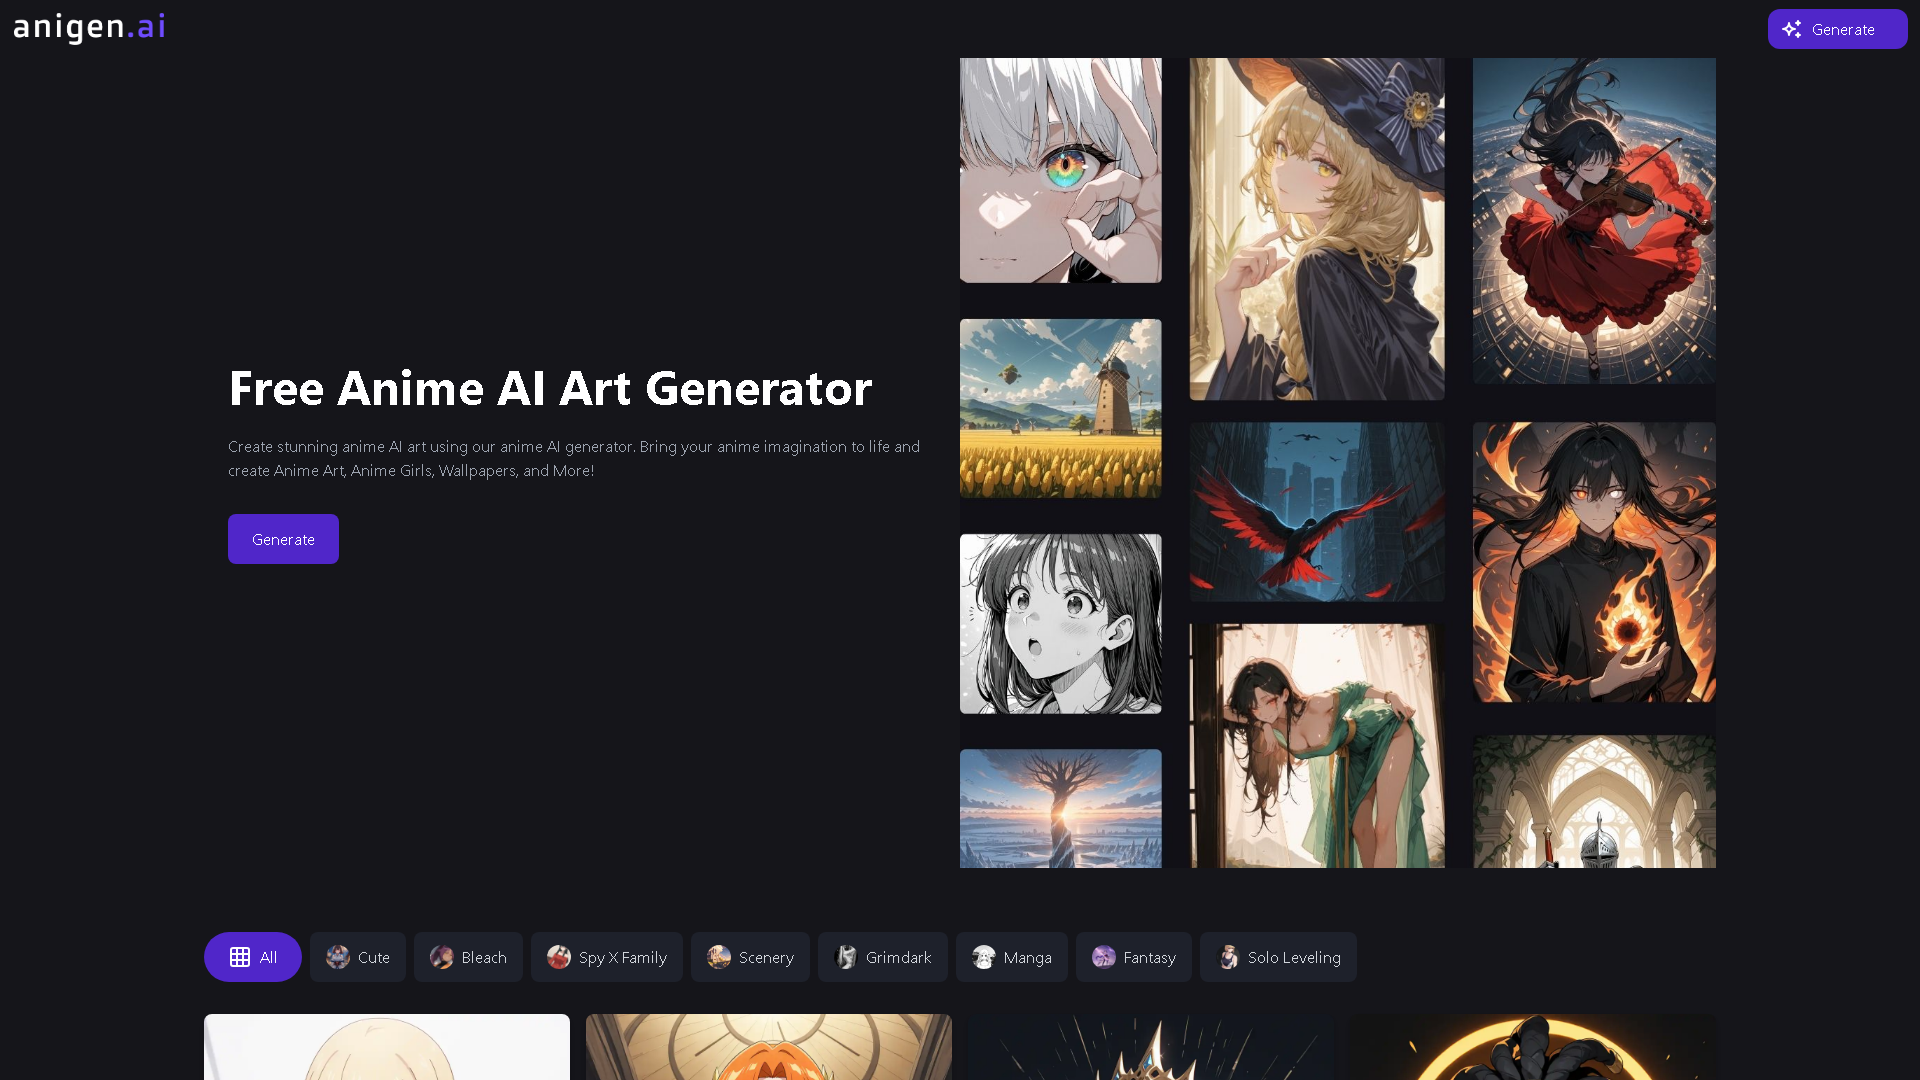
Task: Click the Bleach category avatar icon
Action: (442, 957)
